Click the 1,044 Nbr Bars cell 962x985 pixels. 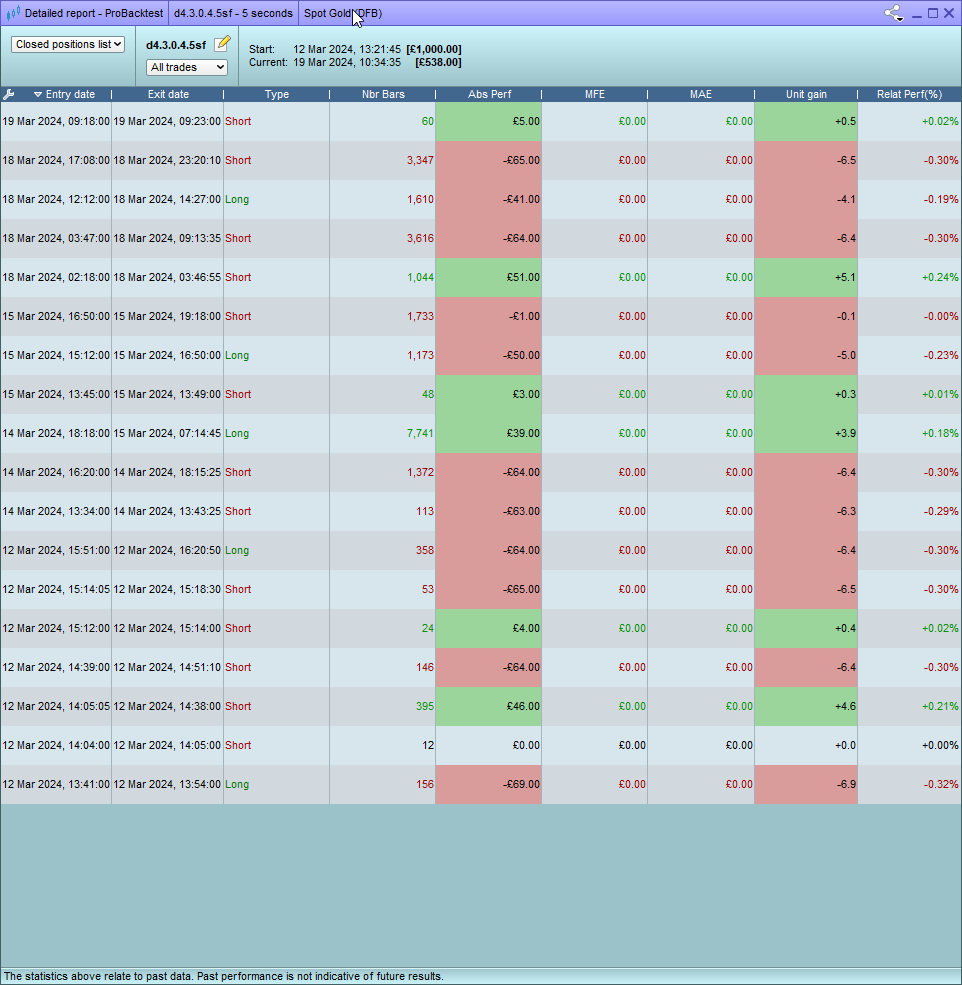point(382,277)
